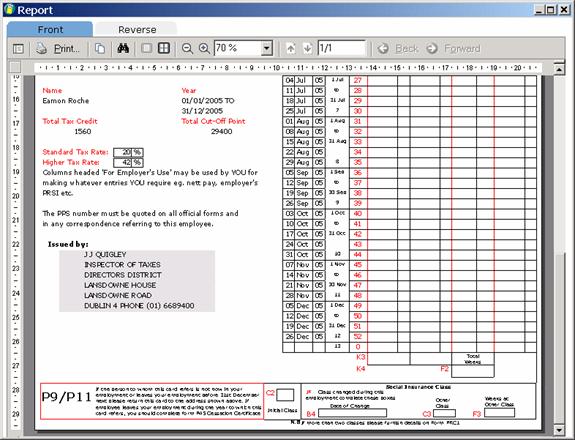Viewport: 575px width, 440px height.
Task: Click the page number 1/1 field
Action: (342, 48)
